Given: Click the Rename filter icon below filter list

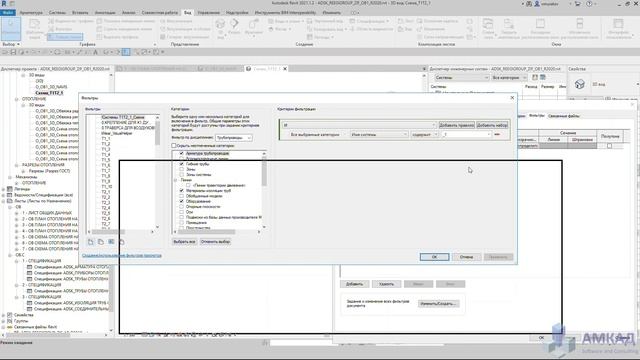Looking at the screenshot, I should pos(111,242).
